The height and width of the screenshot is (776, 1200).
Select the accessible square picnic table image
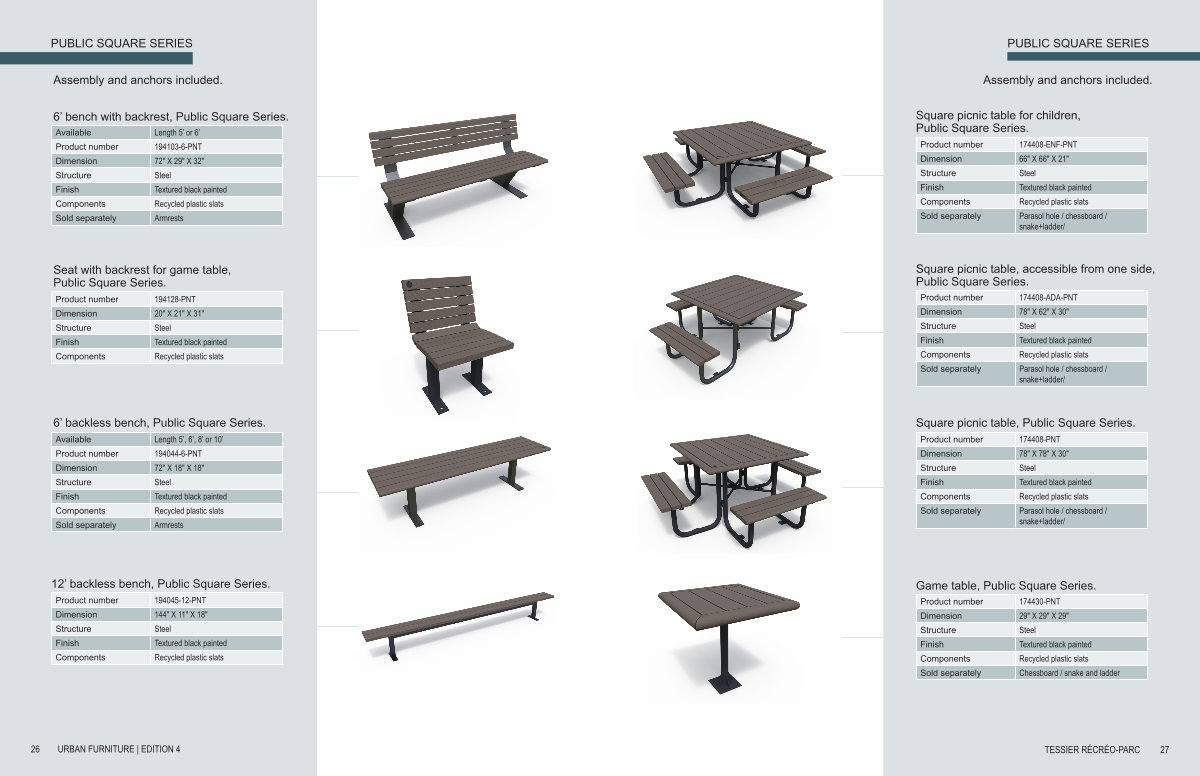pyautogui.click(x=728, y=326)
